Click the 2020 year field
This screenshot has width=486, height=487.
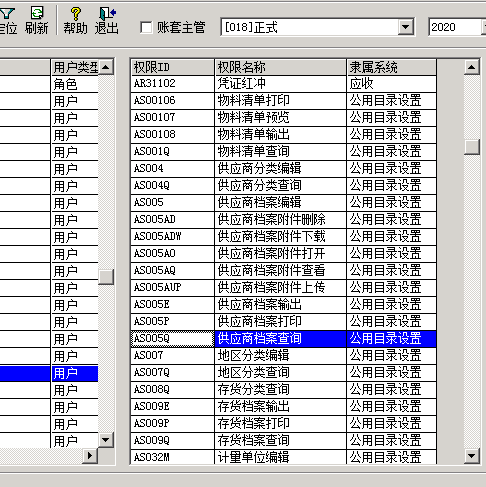pos(455,27)
